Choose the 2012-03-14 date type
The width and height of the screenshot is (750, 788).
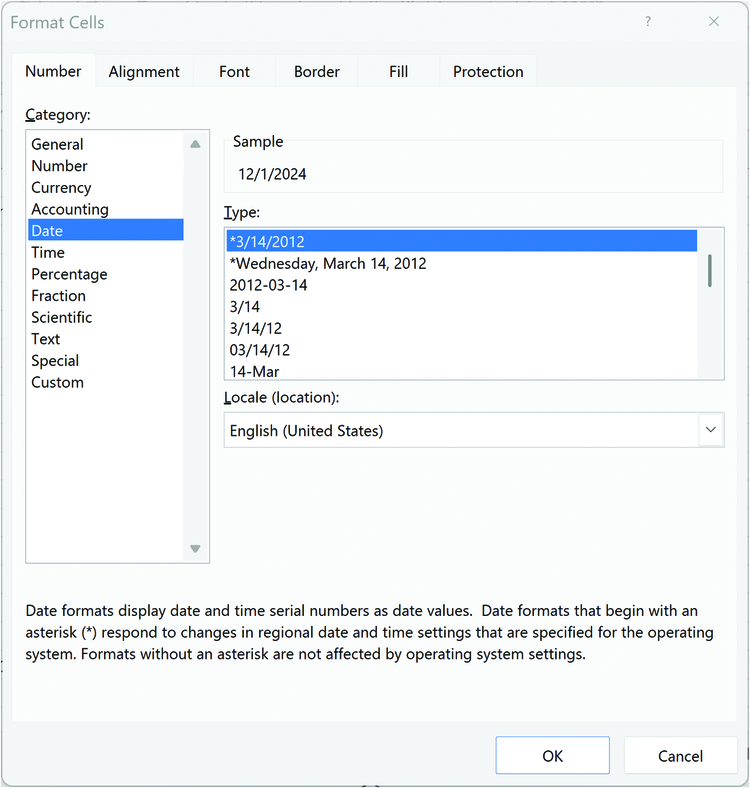[x=461, y=285]
